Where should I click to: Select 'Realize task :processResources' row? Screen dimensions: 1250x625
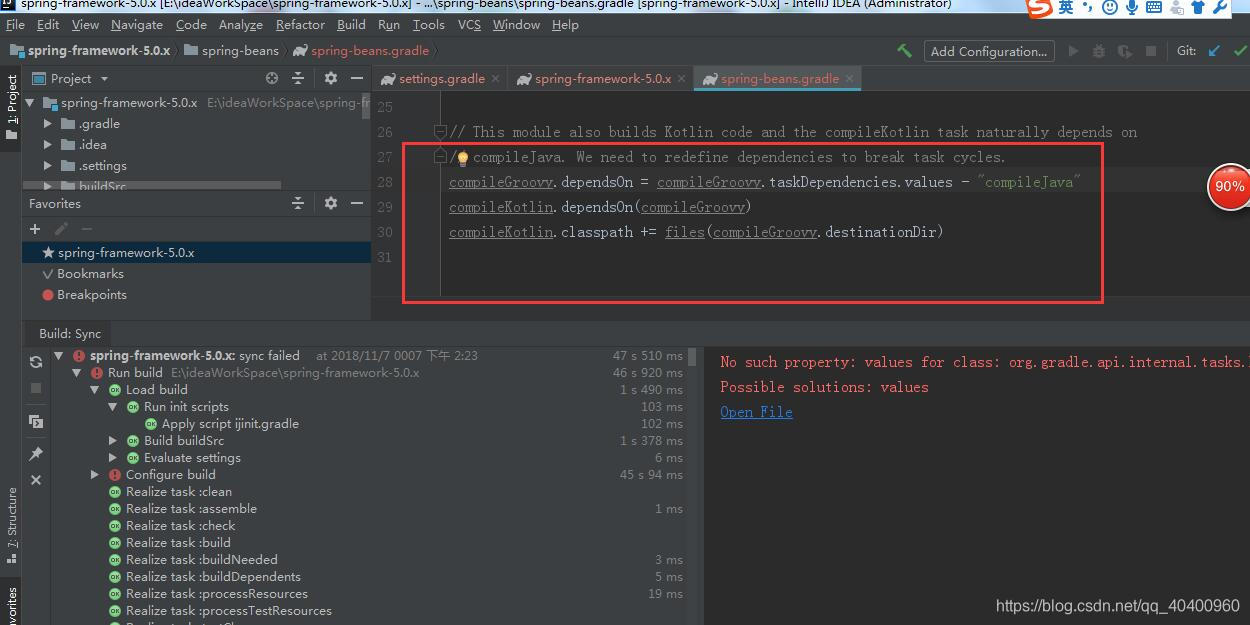[217, 594]
